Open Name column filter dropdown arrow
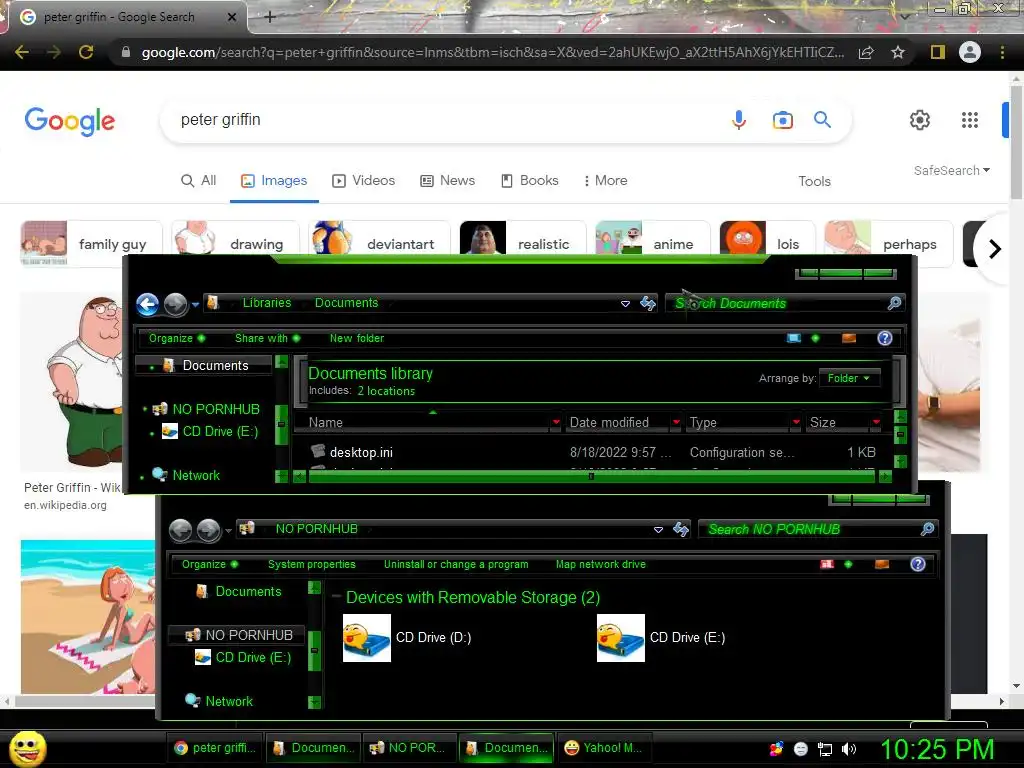Screen dimensions: 1024x768 pyautogui.click(x=556, y=423)
